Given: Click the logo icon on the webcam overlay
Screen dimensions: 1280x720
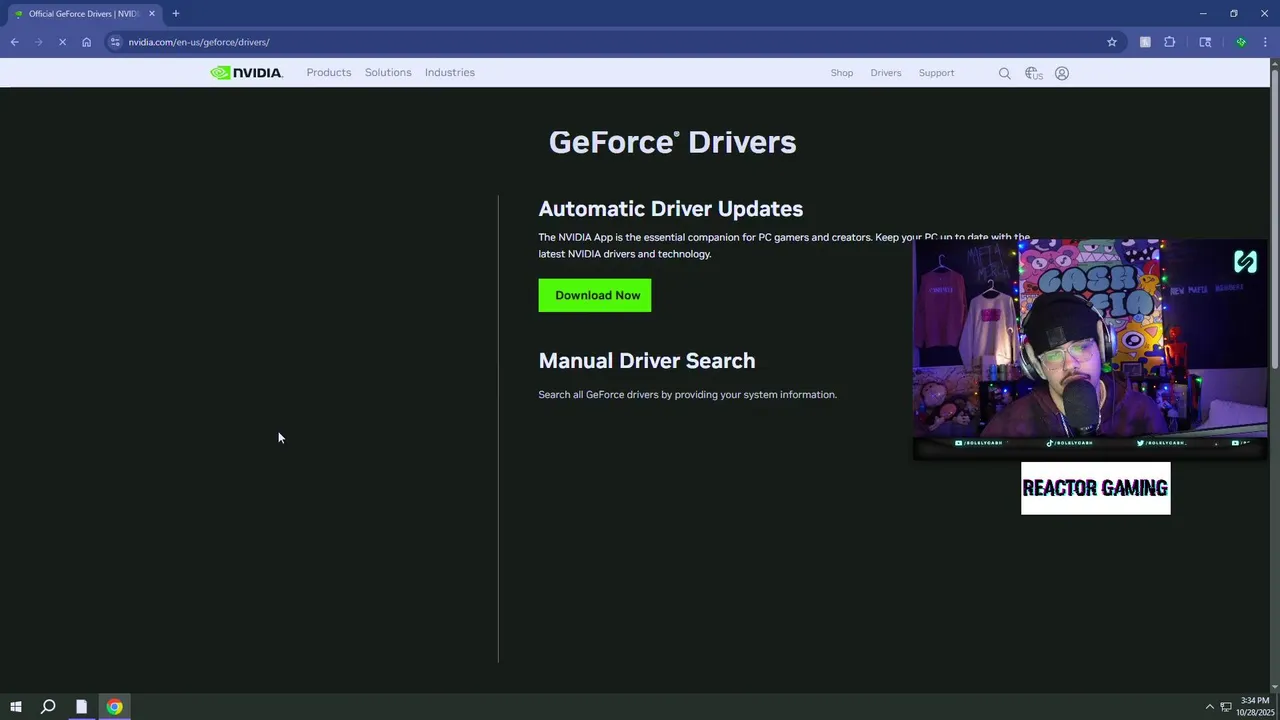Looking at the screenshot, I should (1245, 262).
